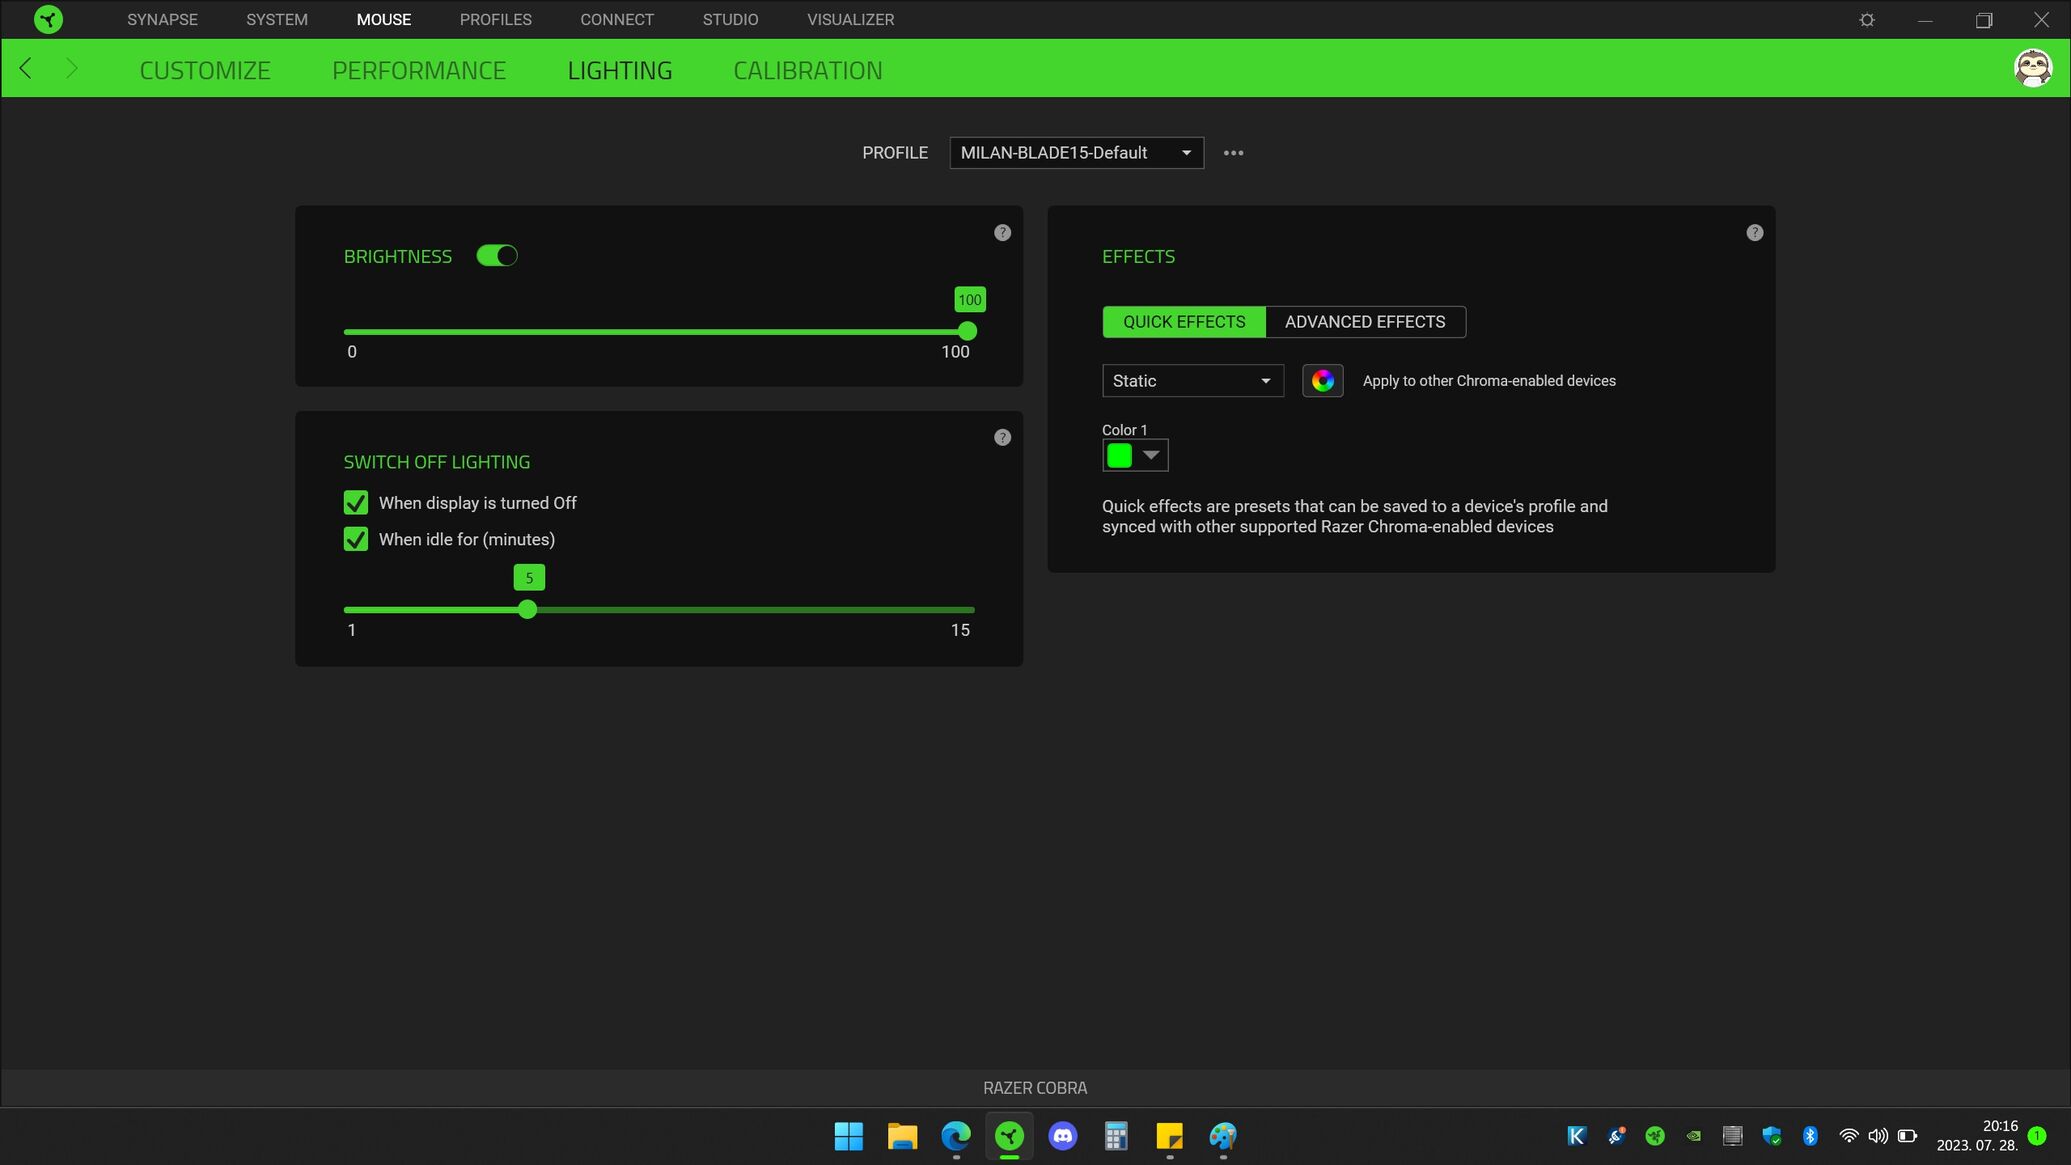2071x1165 pixels.
Task: Click the Chroma color wheel sync icon
Action: coord(1322,381)
